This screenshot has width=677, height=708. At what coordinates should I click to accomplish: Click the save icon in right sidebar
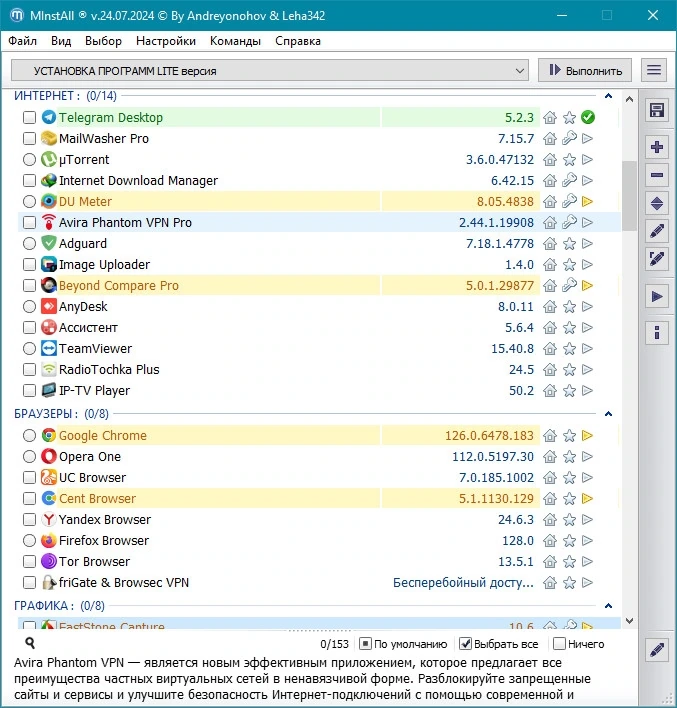point(657,110)
